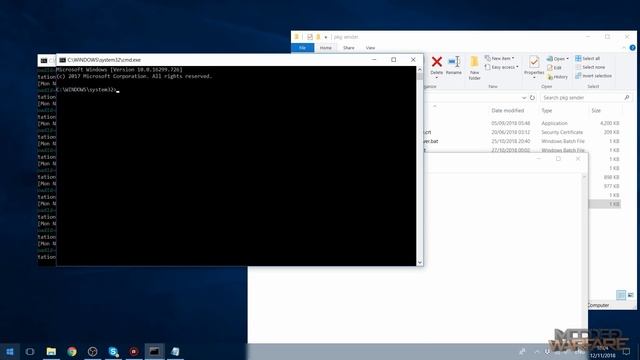Viewport: 640px width, 360px height.
Task: Open OBS Studio from the taskbar
Action: click(93, 351)
